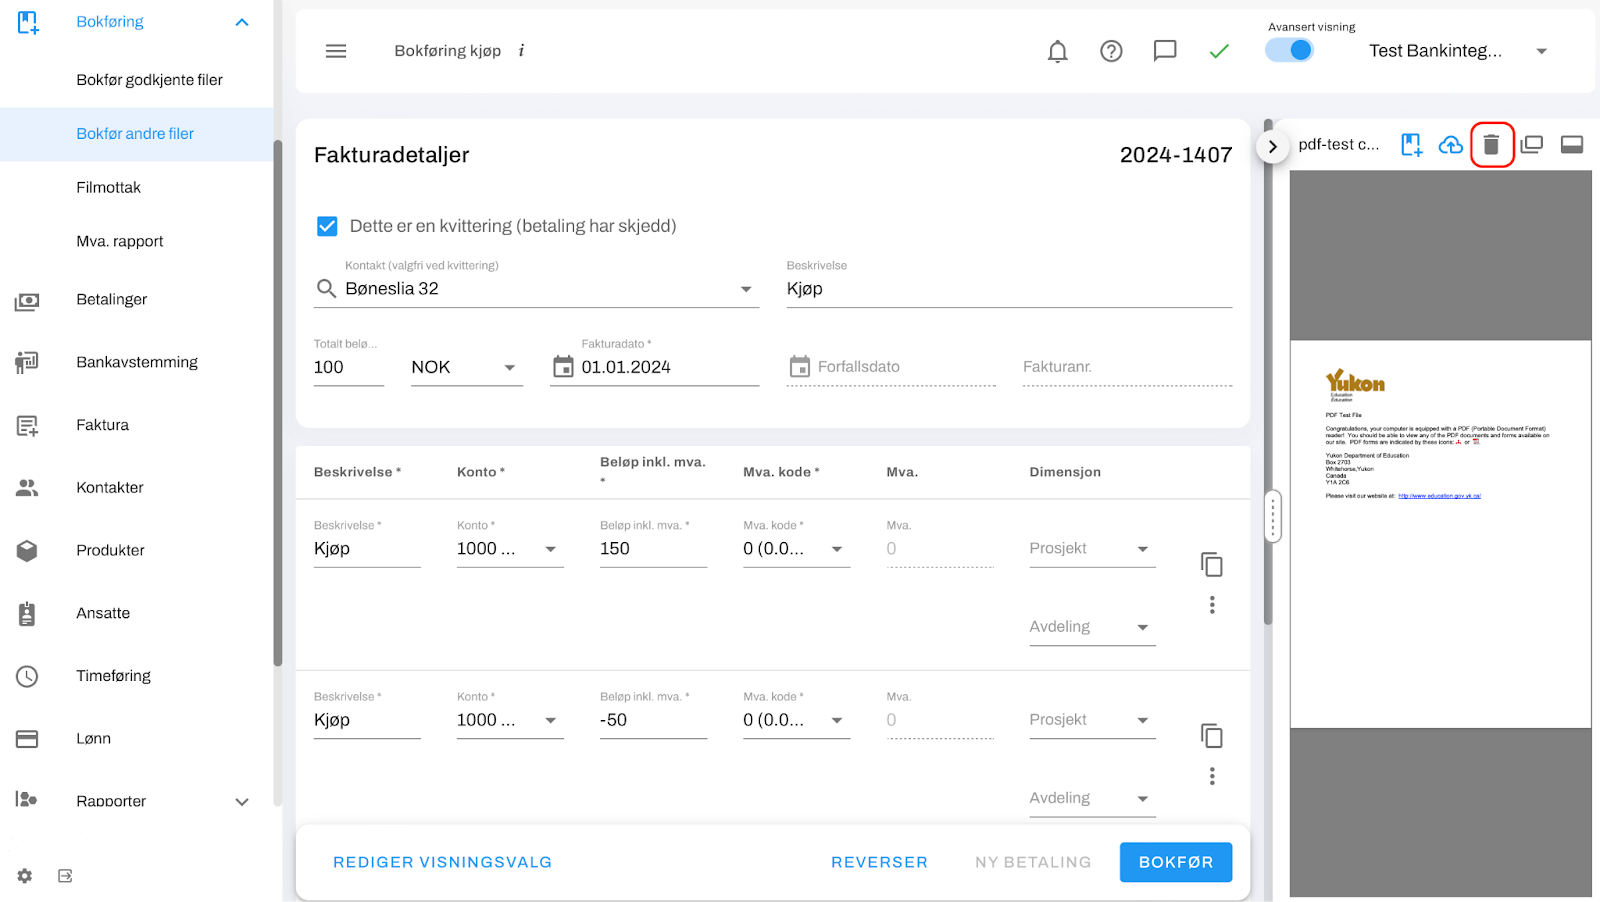The height and width of the screenshot is (902, 1600).
Task: Click the Lønn card icon
Action: (x=27, y=739)
